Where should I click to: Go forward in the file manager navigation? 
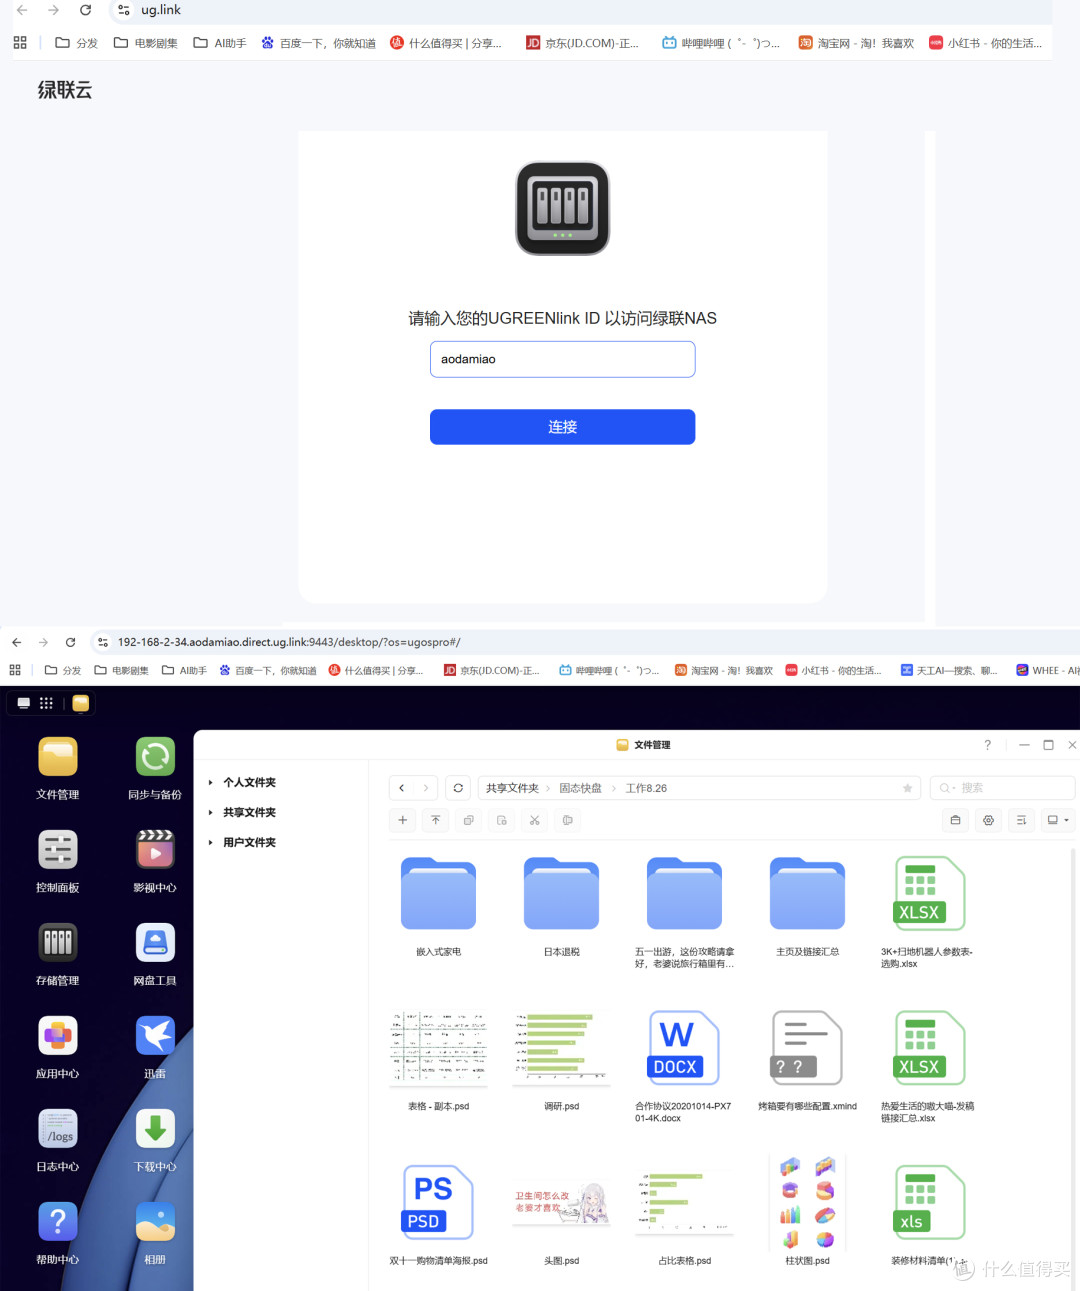(426, 788)
